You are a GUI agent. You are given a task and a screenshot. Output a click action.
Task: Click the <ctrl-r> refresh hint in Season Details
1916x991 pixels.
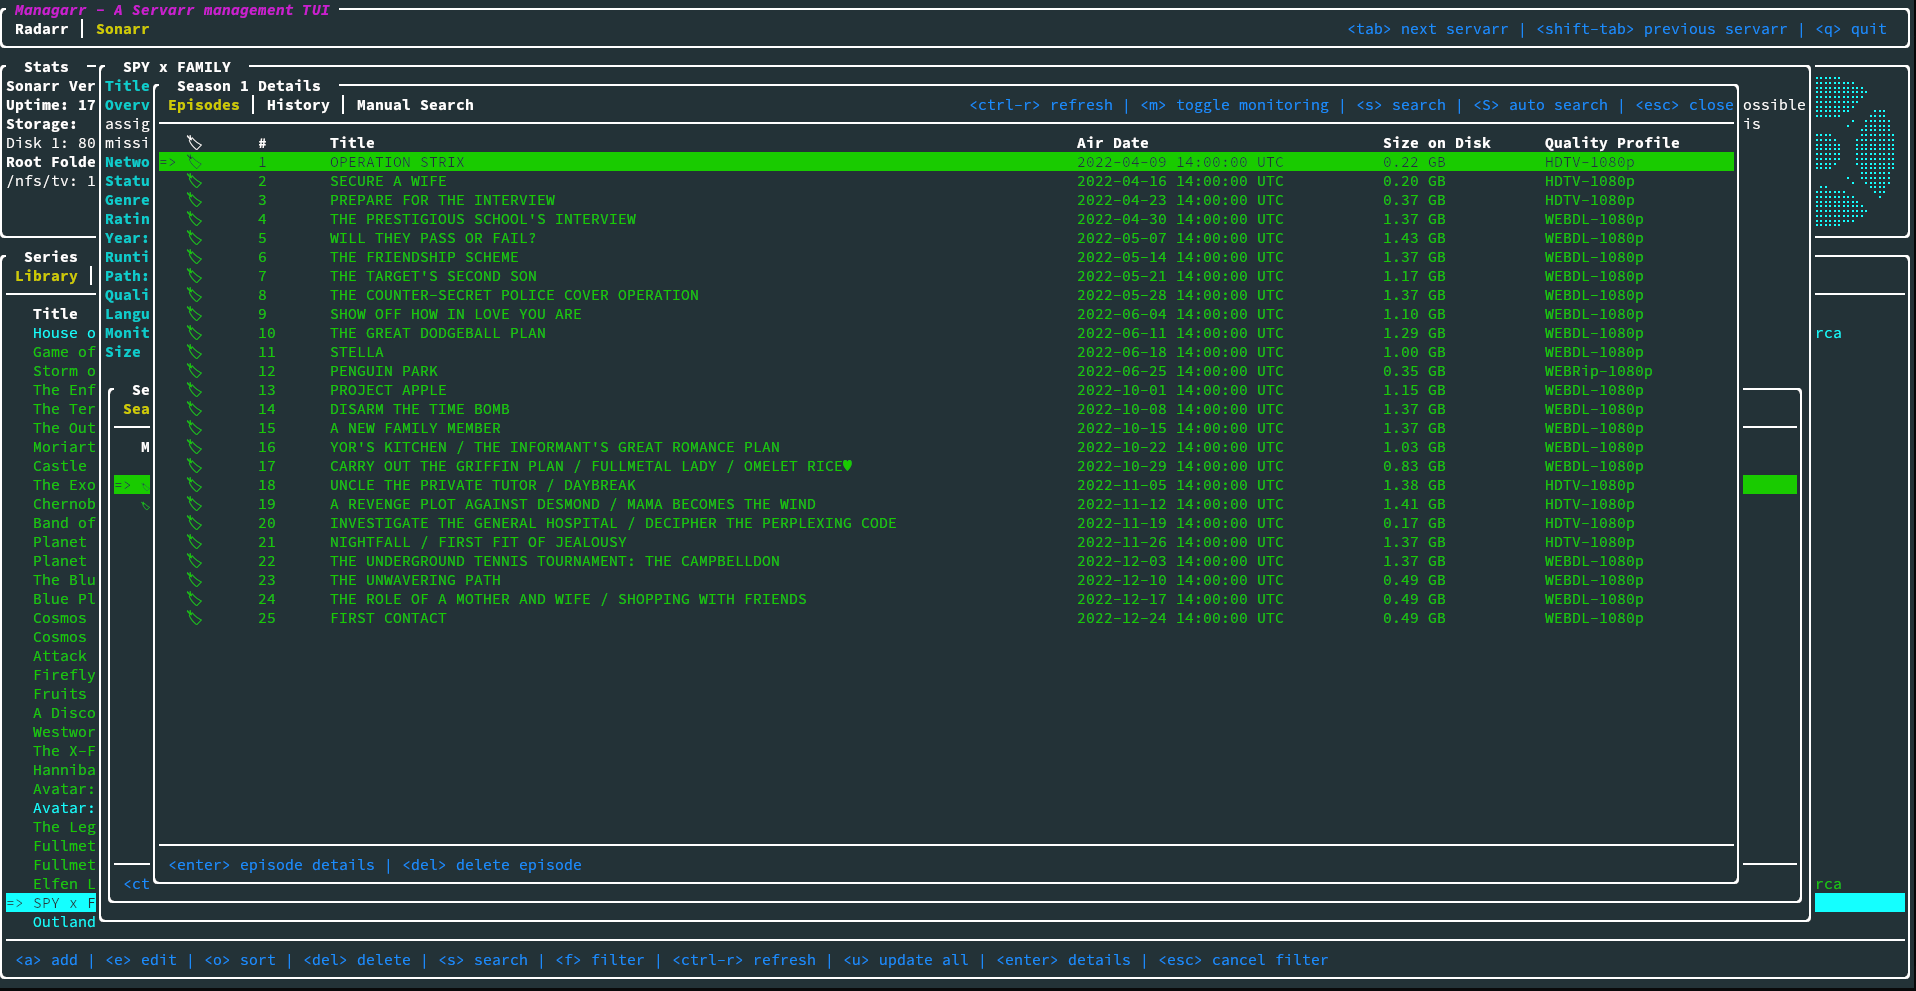[1040, 105]
